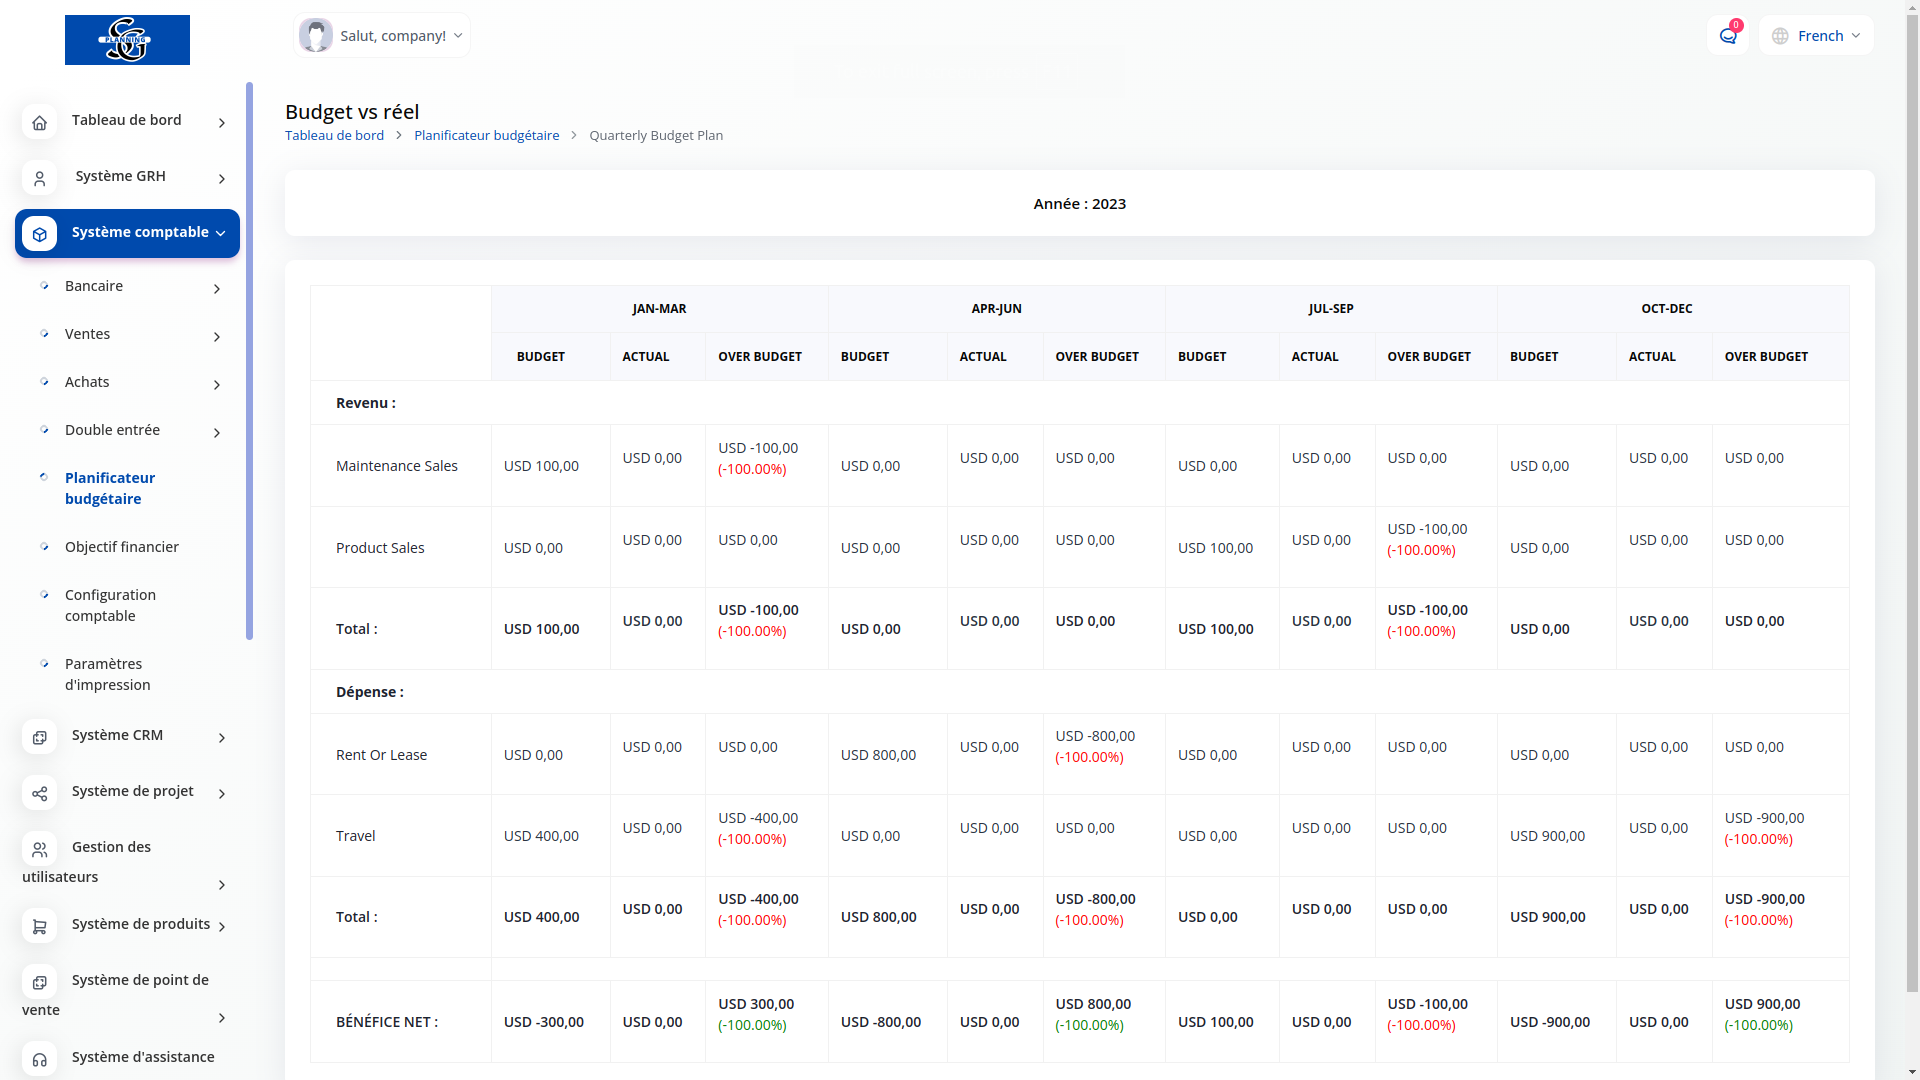This screenshot has width=1920, height=1080.
Task: Click the Système comptable box icon
Action: (x=39, y=234)
